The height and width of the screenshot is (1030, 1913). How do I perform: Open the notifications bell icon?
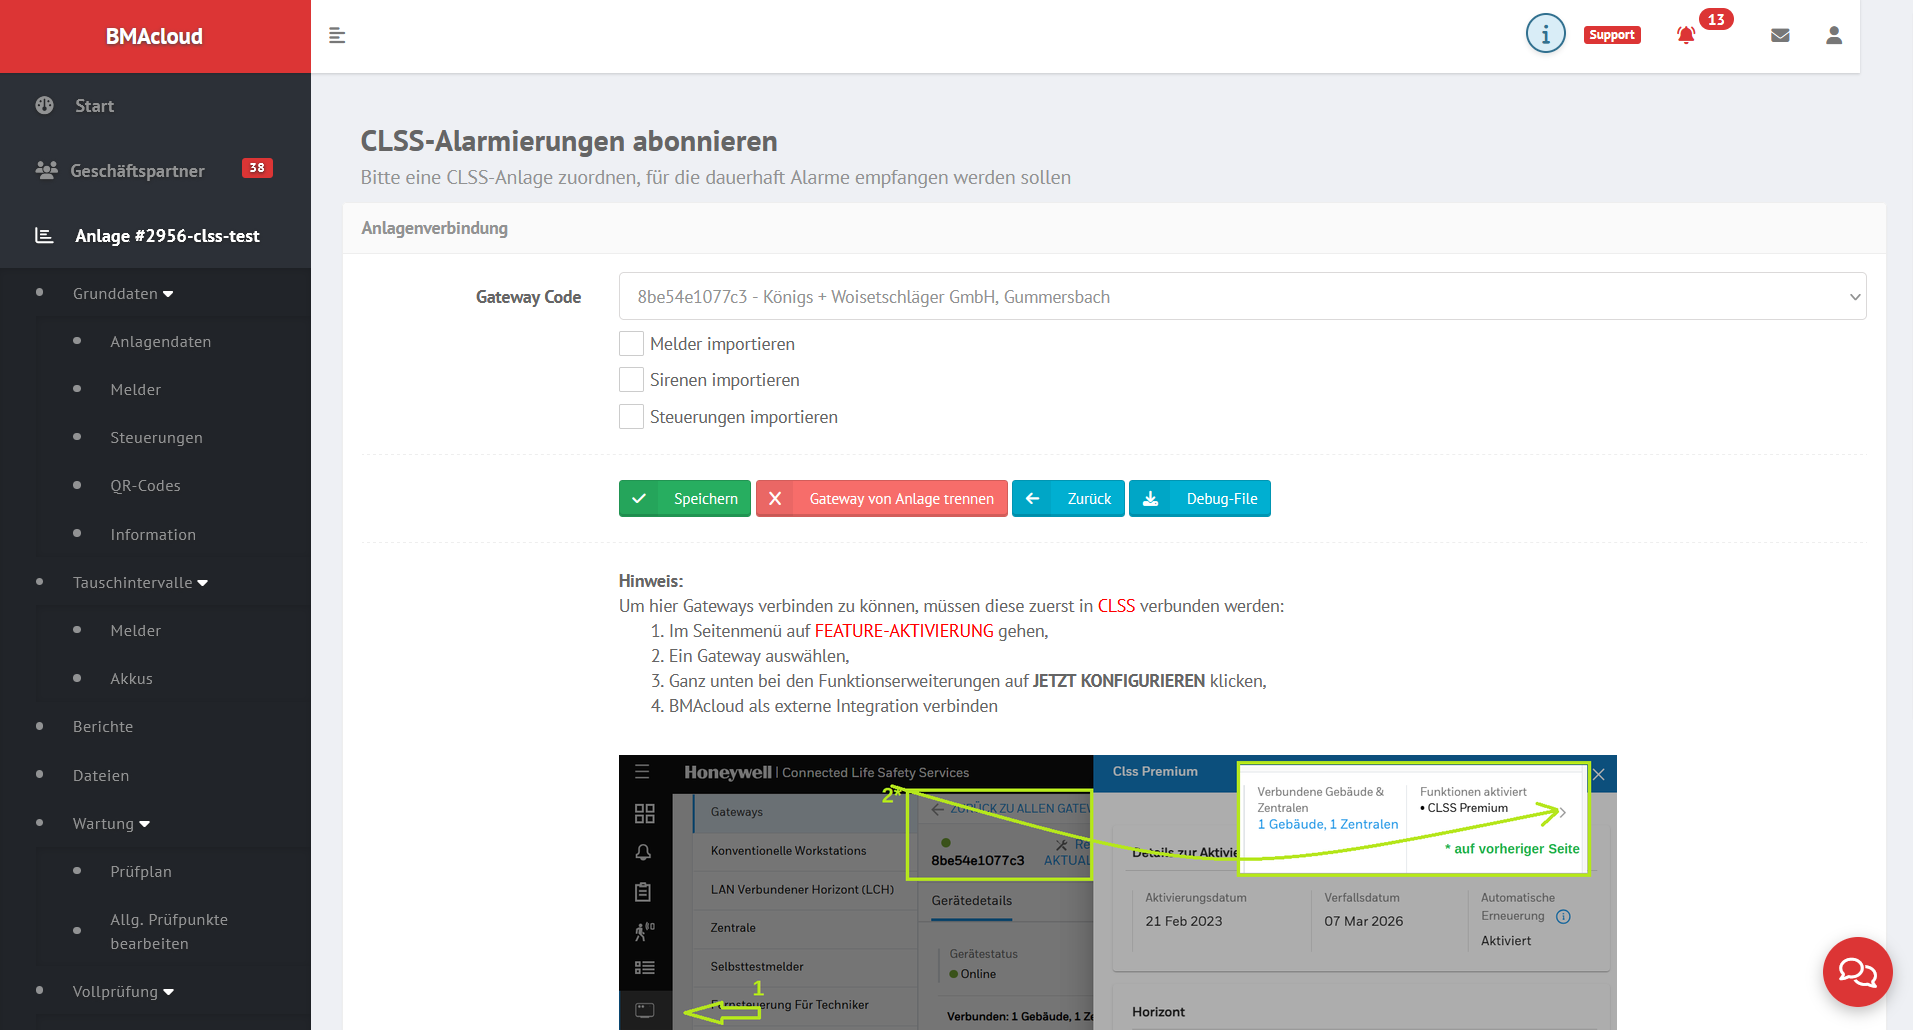tap(1686, 36)
